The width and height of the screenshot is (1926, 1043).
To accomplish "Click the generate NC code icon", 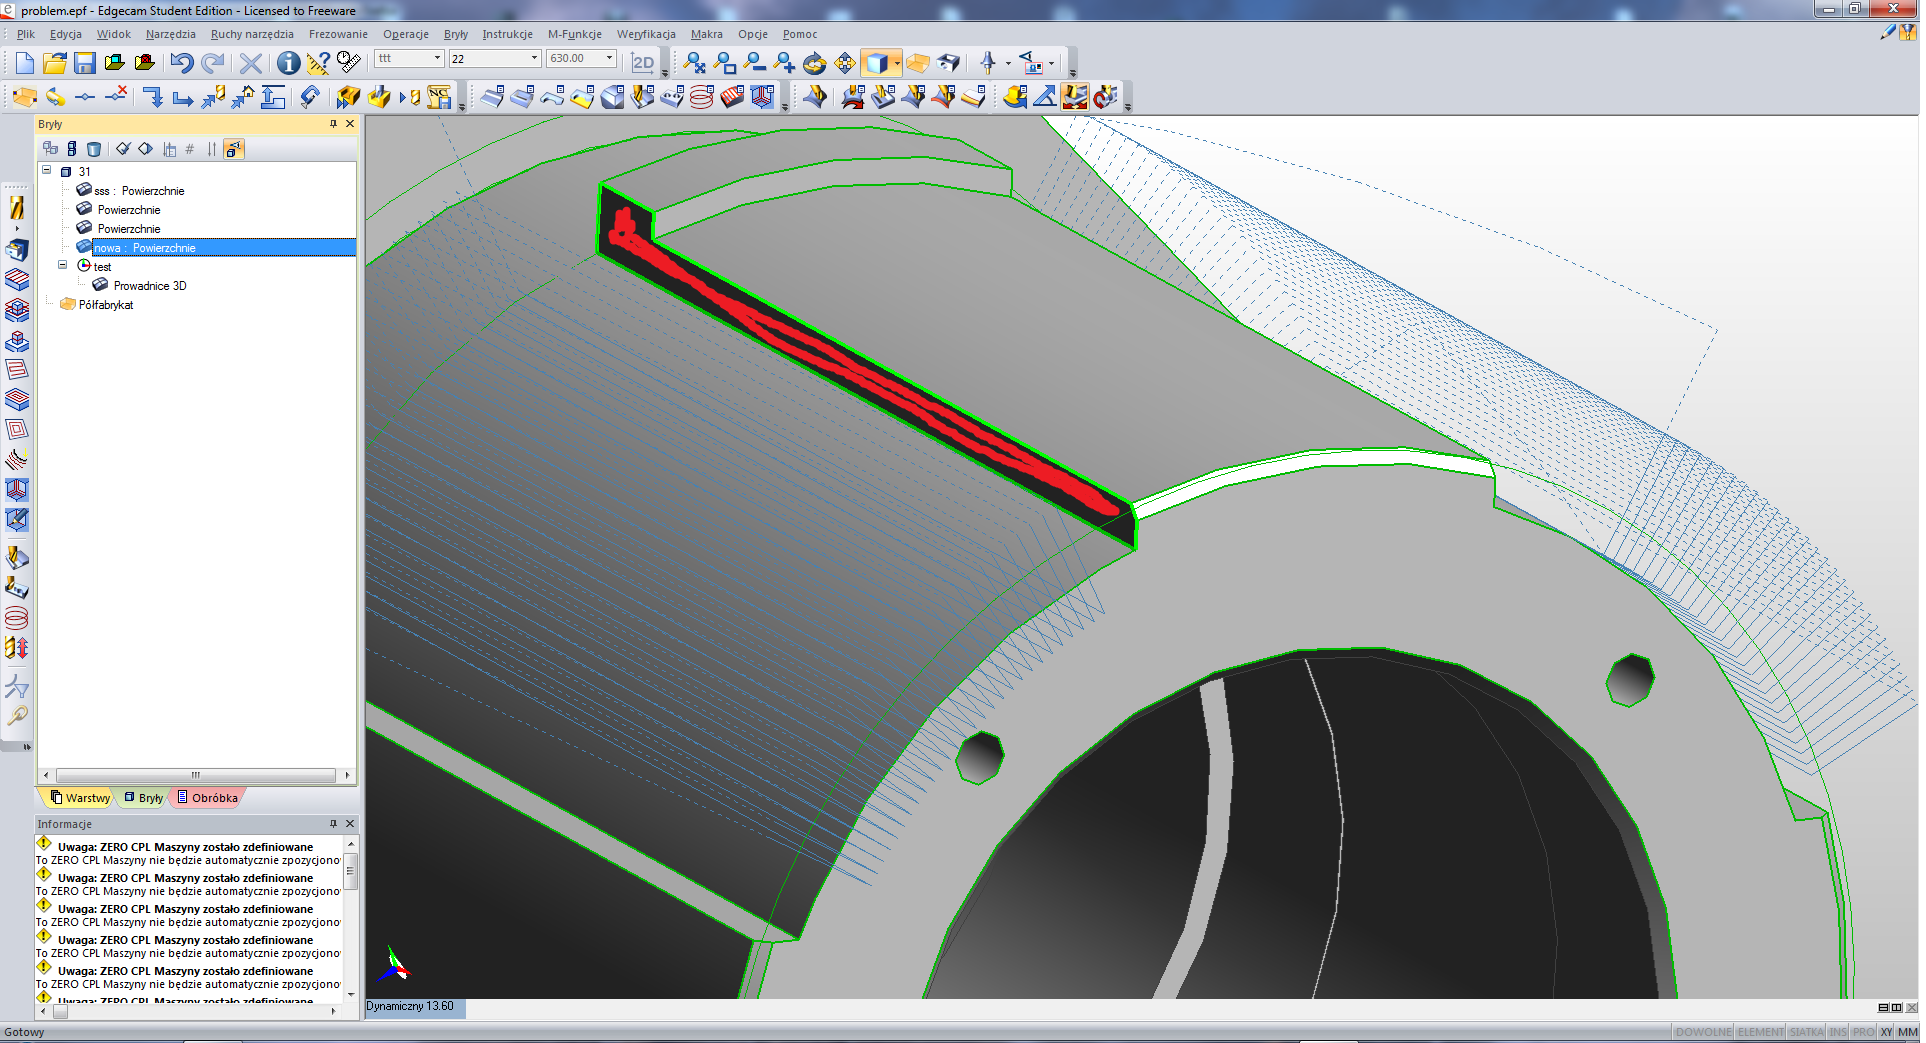I will (439, 97).
